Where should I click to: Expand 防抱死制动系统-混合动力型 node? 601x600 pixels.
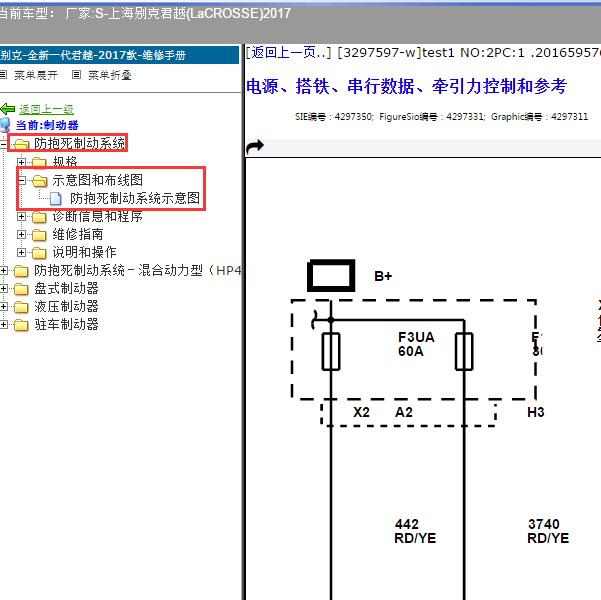point(3,271)
